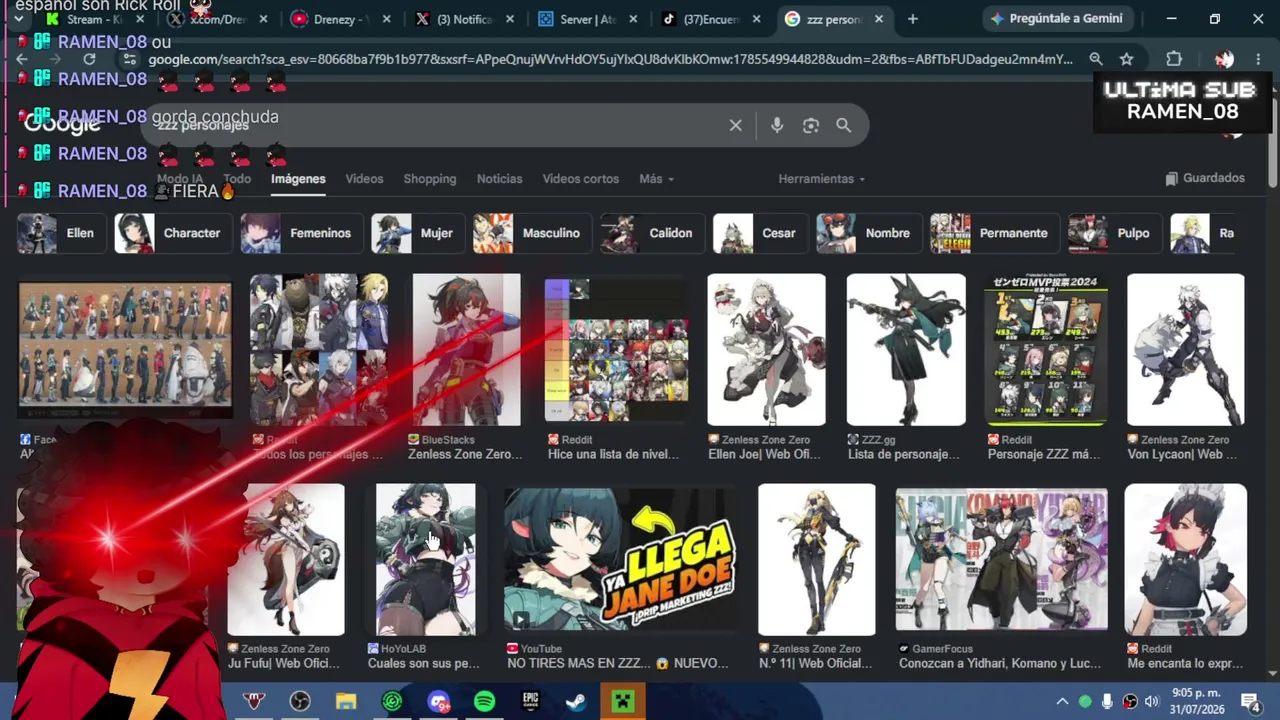Expand the 'Más' search filter dropdown
Screen dimensions: 1280x720
pyautogui.click(x=656, y=179)
